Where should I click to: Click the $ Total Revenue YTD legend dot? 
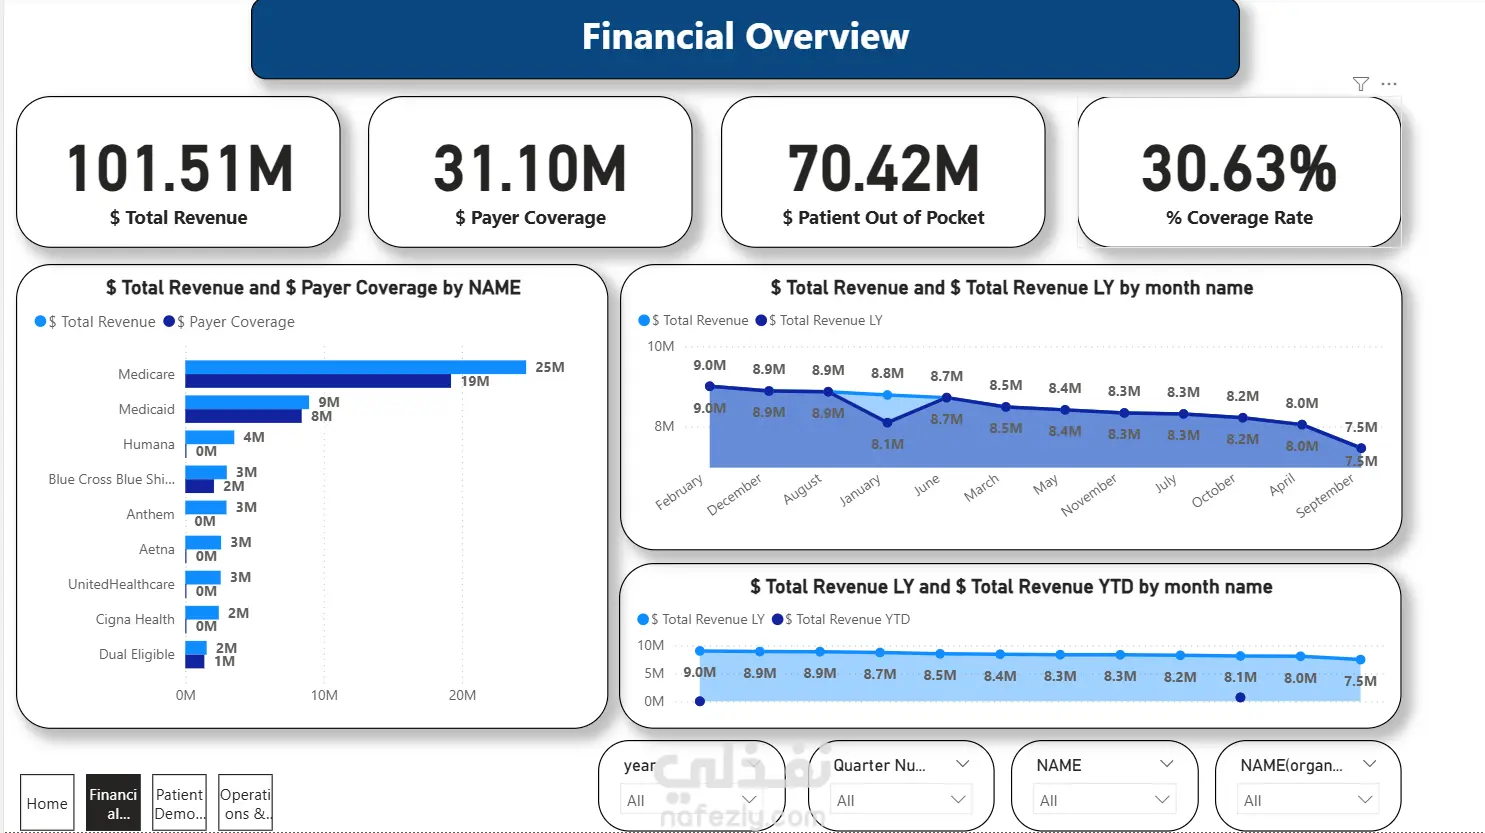pyautogui.click(x=777, y=620)
